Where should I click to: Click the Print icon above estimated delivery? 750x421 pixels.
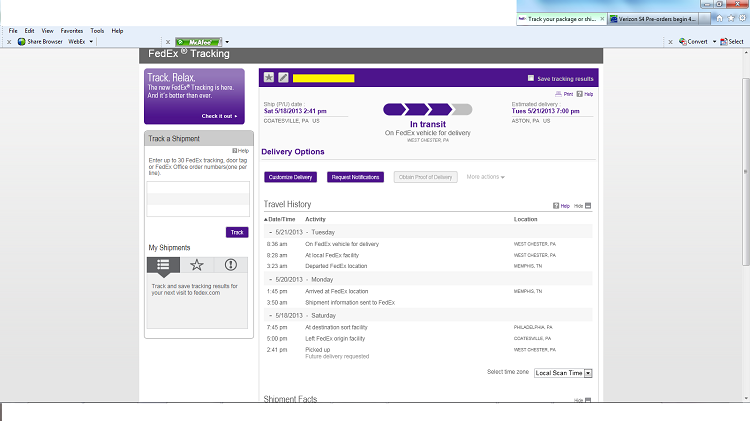click(566, 93)
